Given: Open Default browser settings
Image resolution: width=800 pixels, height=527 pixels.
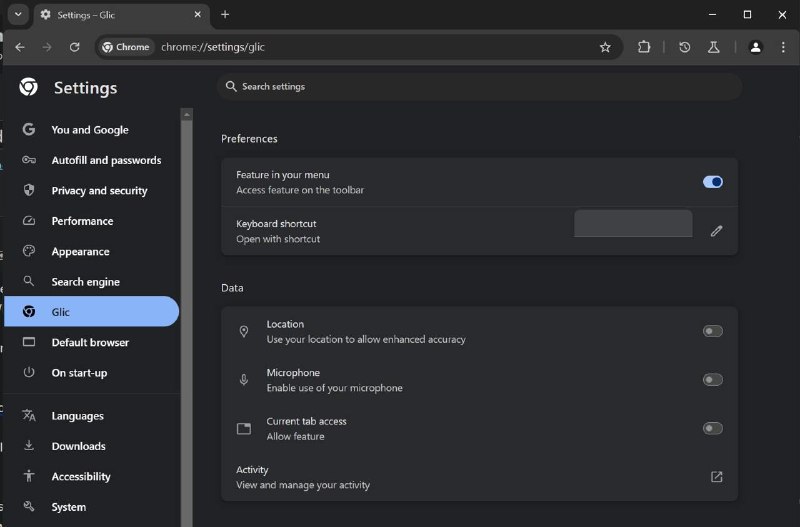Looking at the screenshot, I should coord(92,342).
